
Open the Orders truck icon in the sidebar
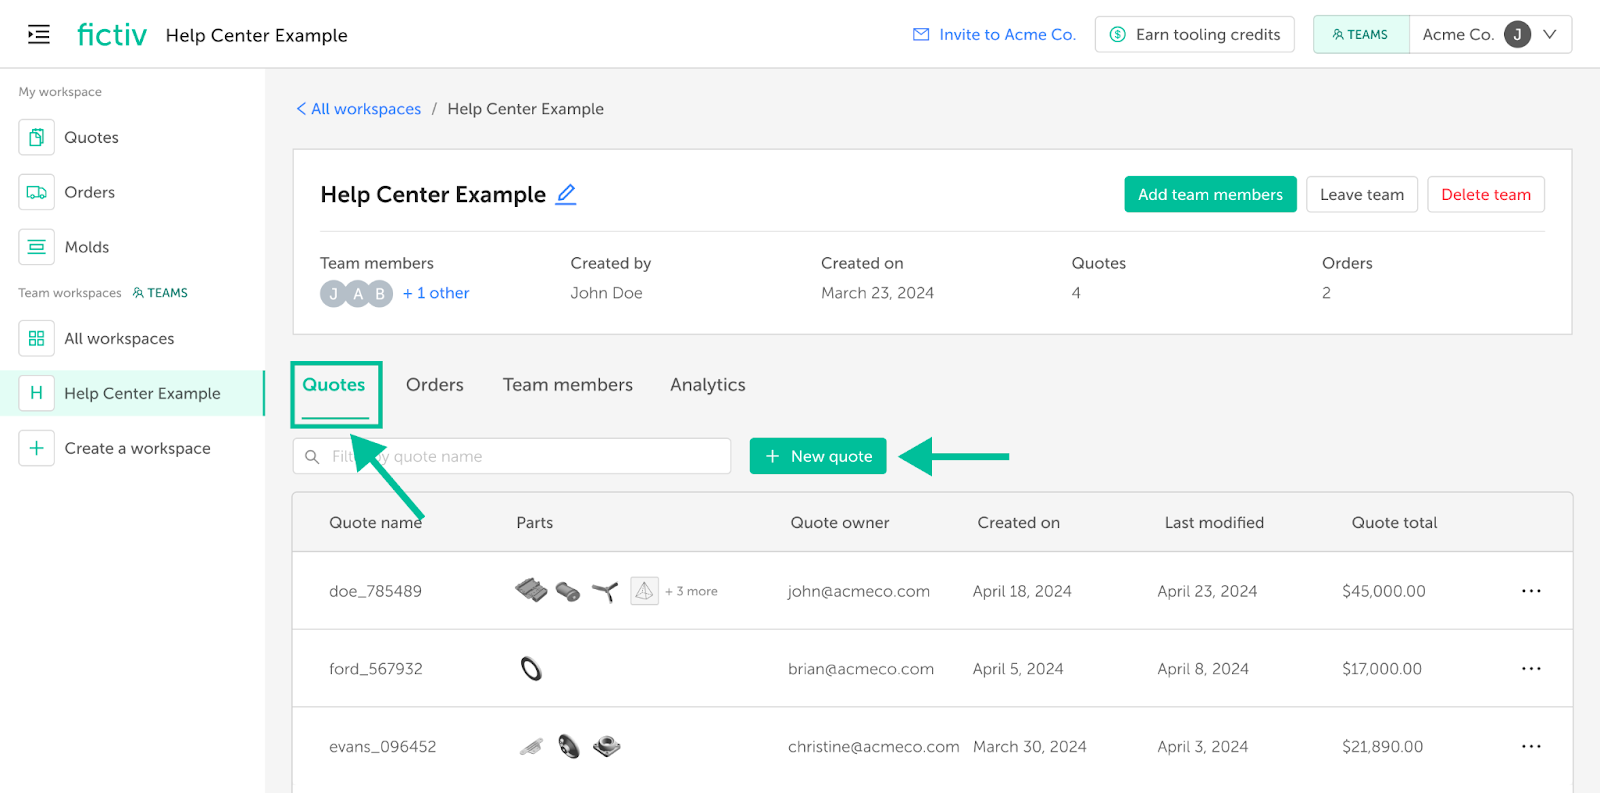[x=37, y=192]
